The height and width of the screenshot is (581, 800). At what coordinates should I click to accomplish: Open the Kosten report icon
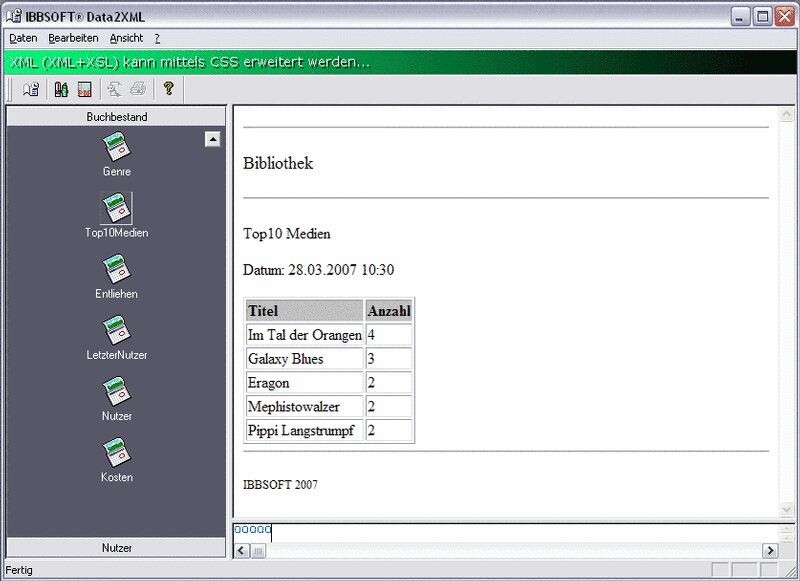pyautogui.click(x=117, y=453)
